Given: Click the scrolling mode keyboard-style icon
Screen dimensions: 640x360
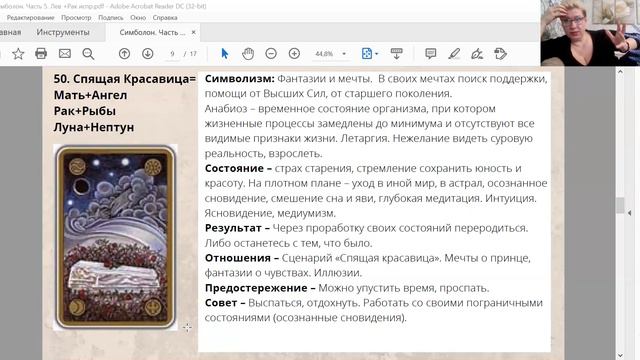Looking at the screenshot, I should [x=396, y=53].
